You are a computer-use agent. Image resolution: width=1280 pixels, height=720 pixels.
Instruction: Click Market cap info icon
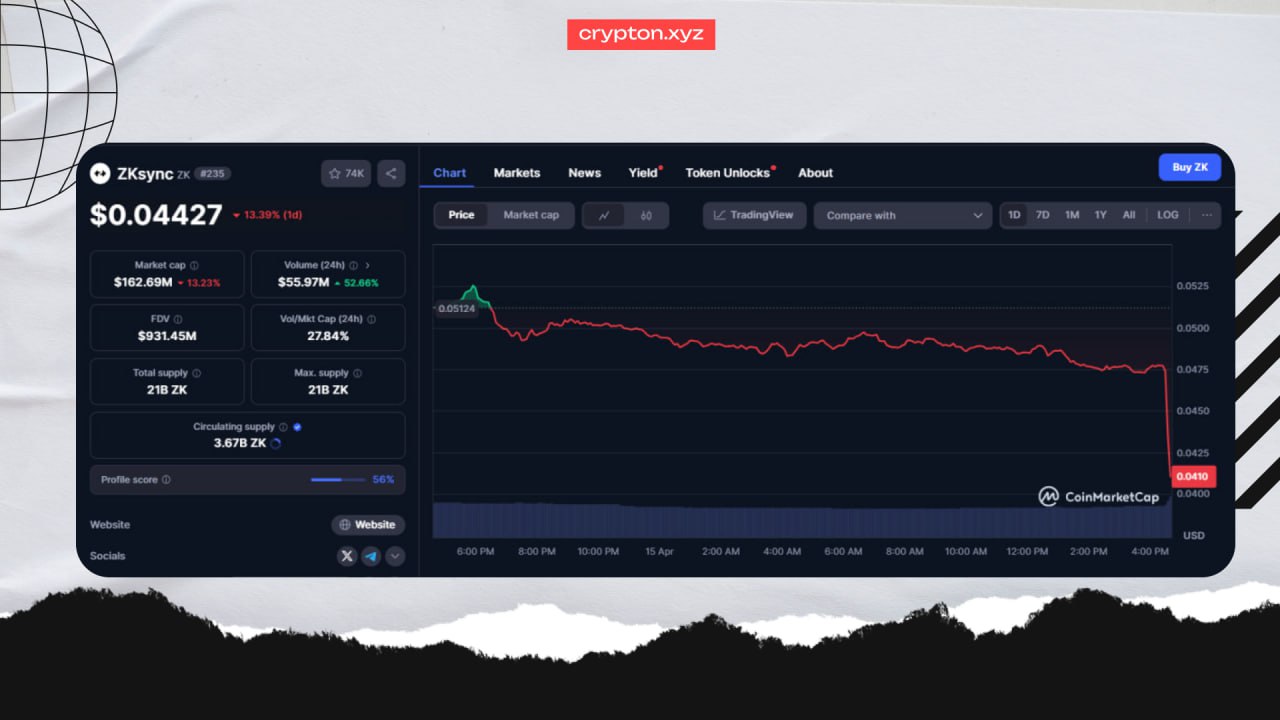pyautogui.click(x=194, y=266)
